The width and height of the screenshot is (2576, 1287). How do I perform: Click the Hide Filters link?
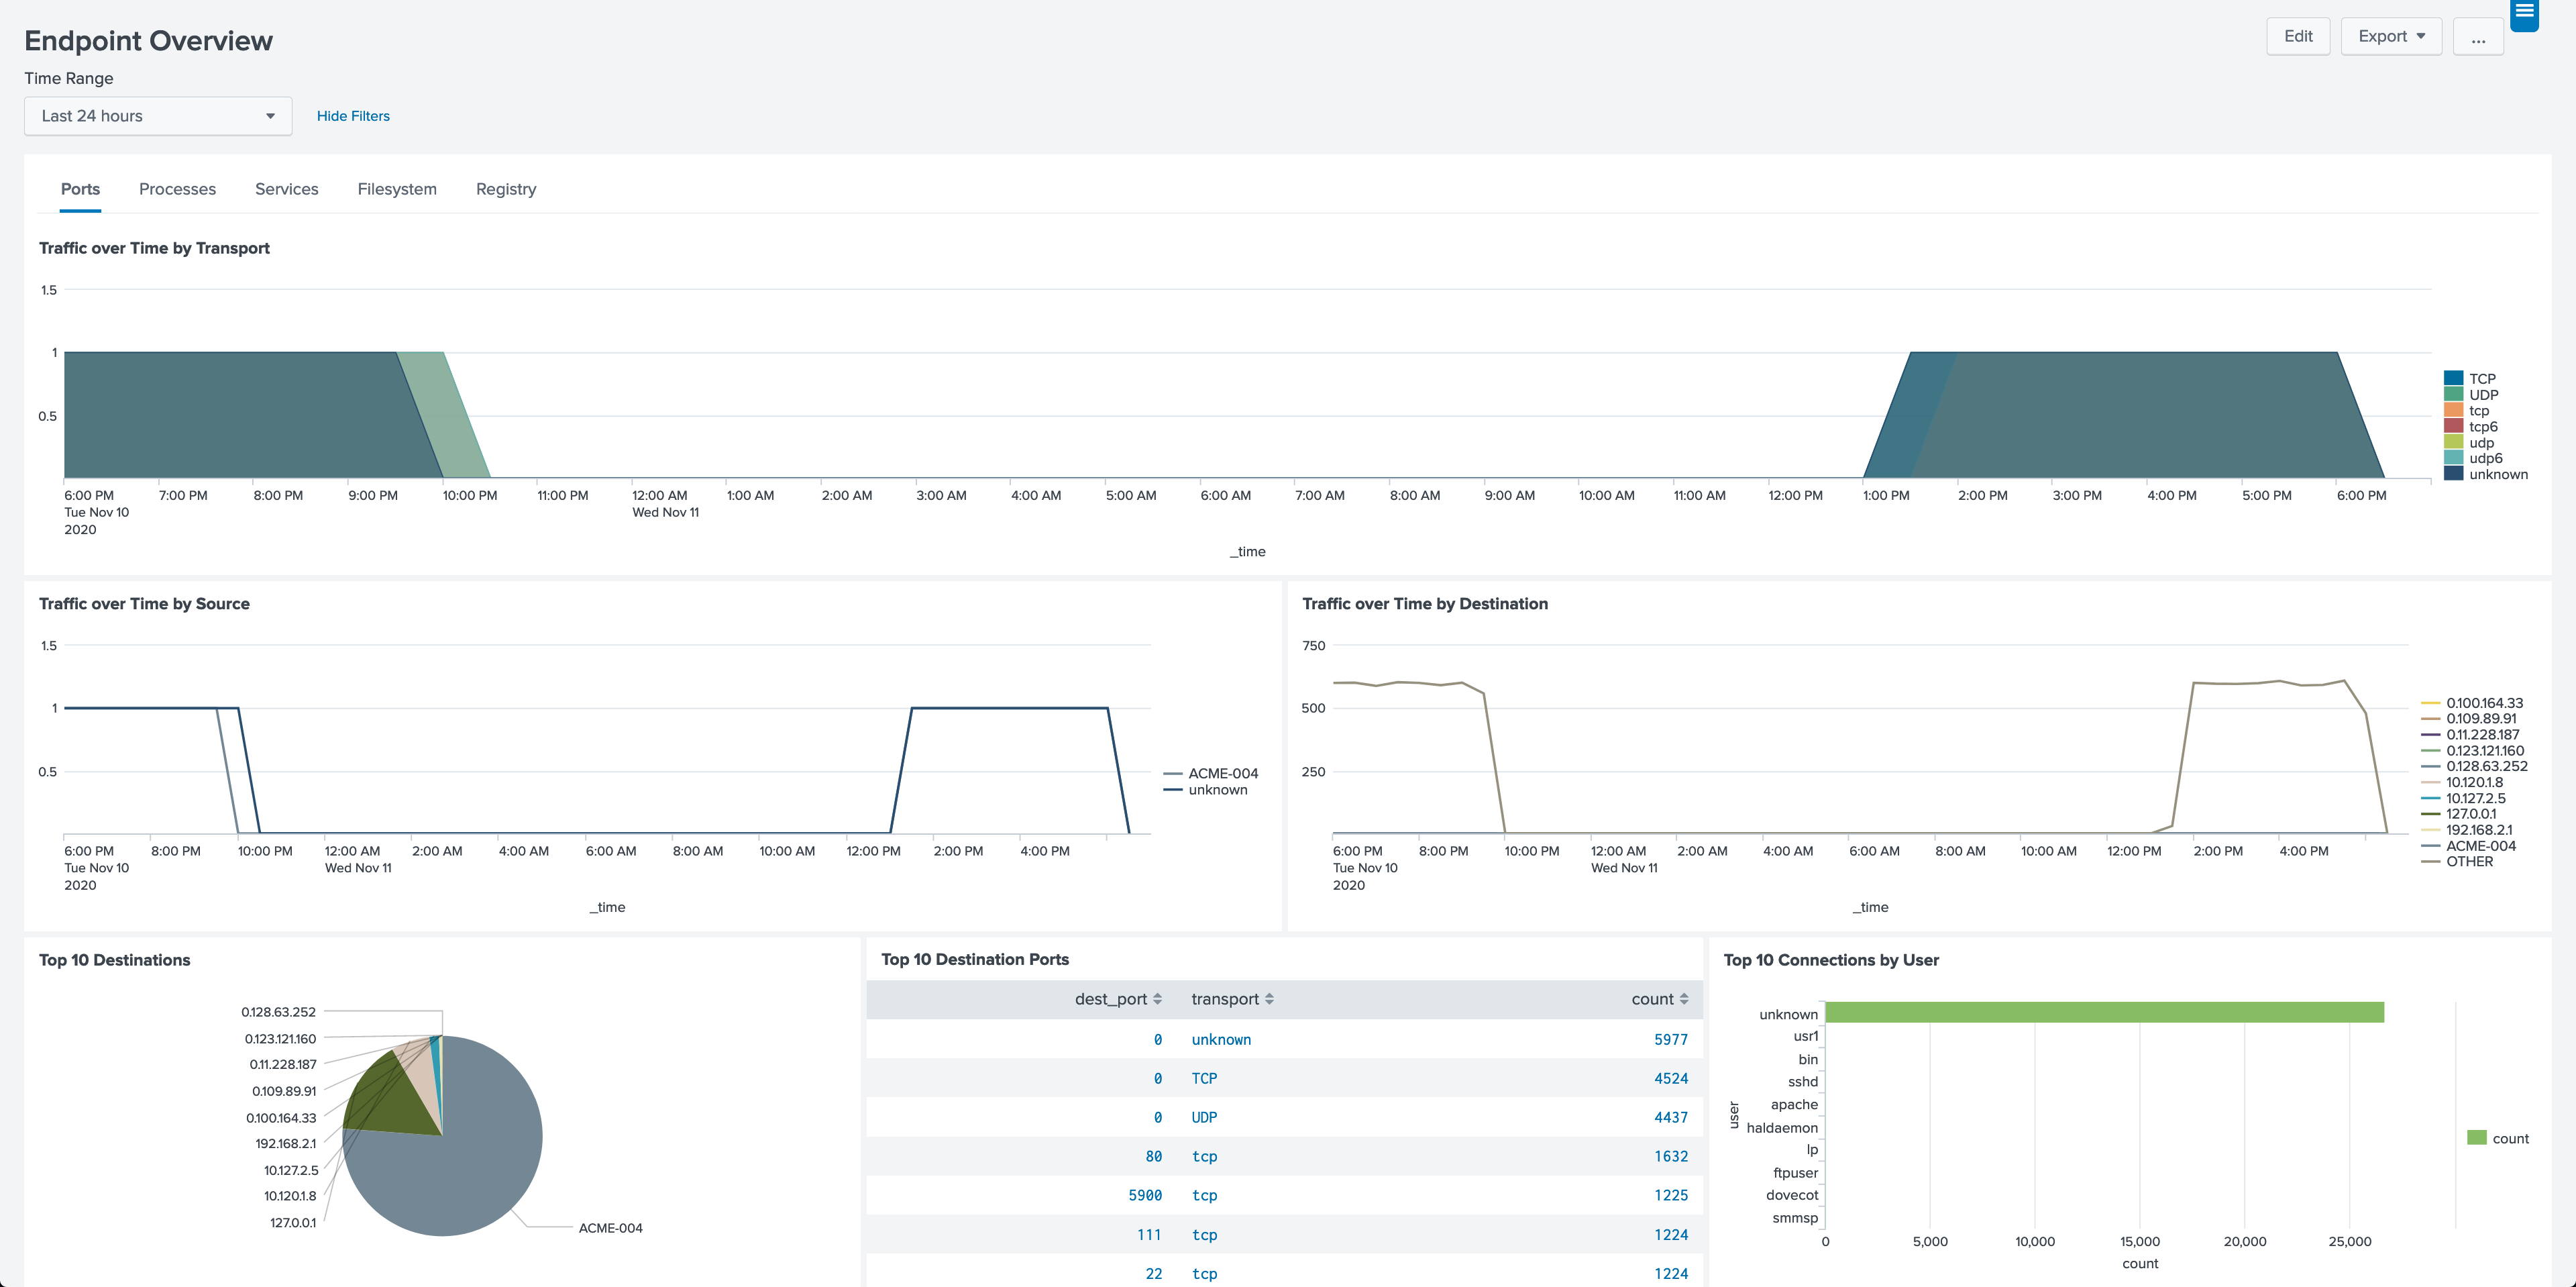(x=353, y=116)
